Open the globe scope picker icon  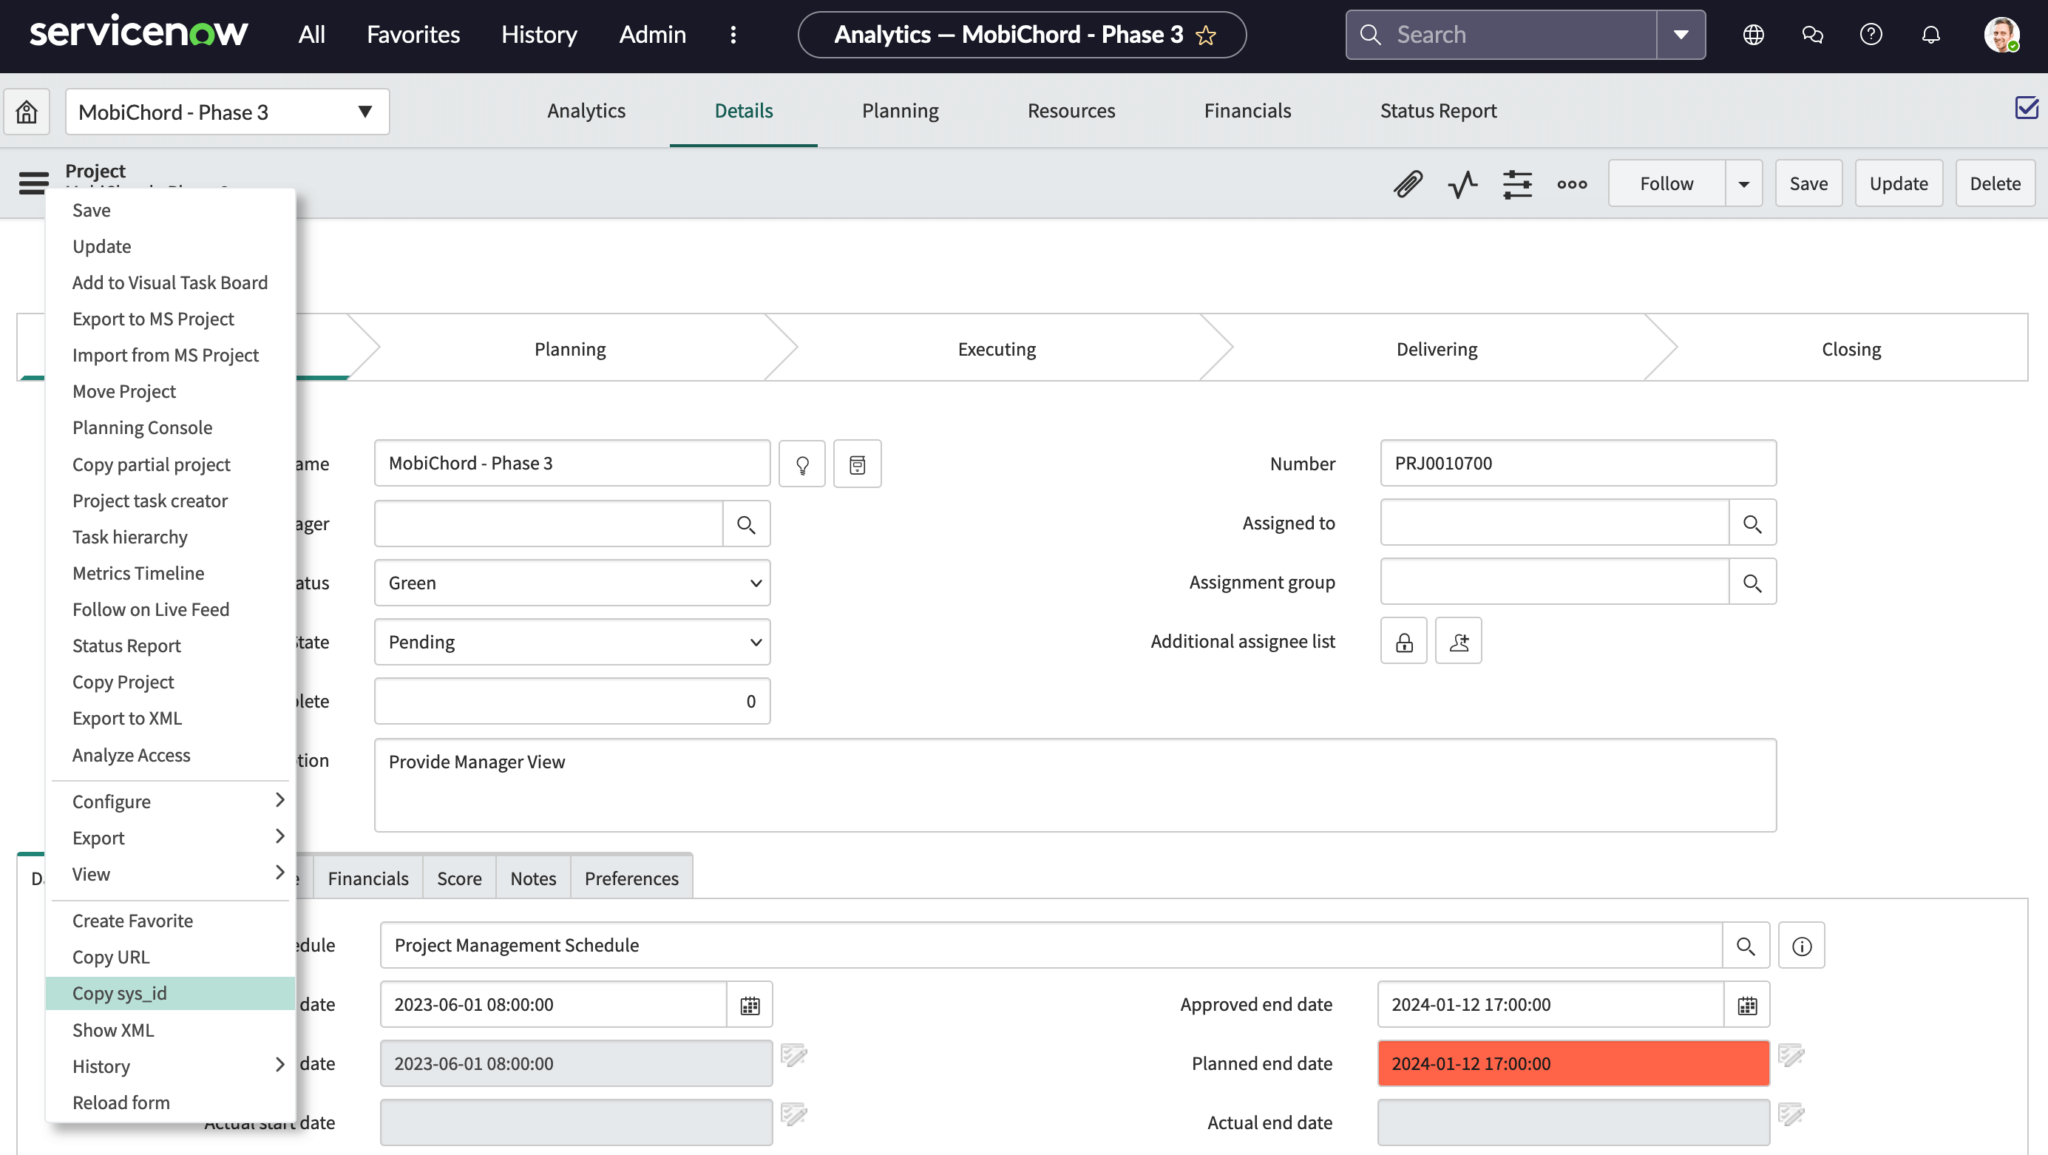1753,35
